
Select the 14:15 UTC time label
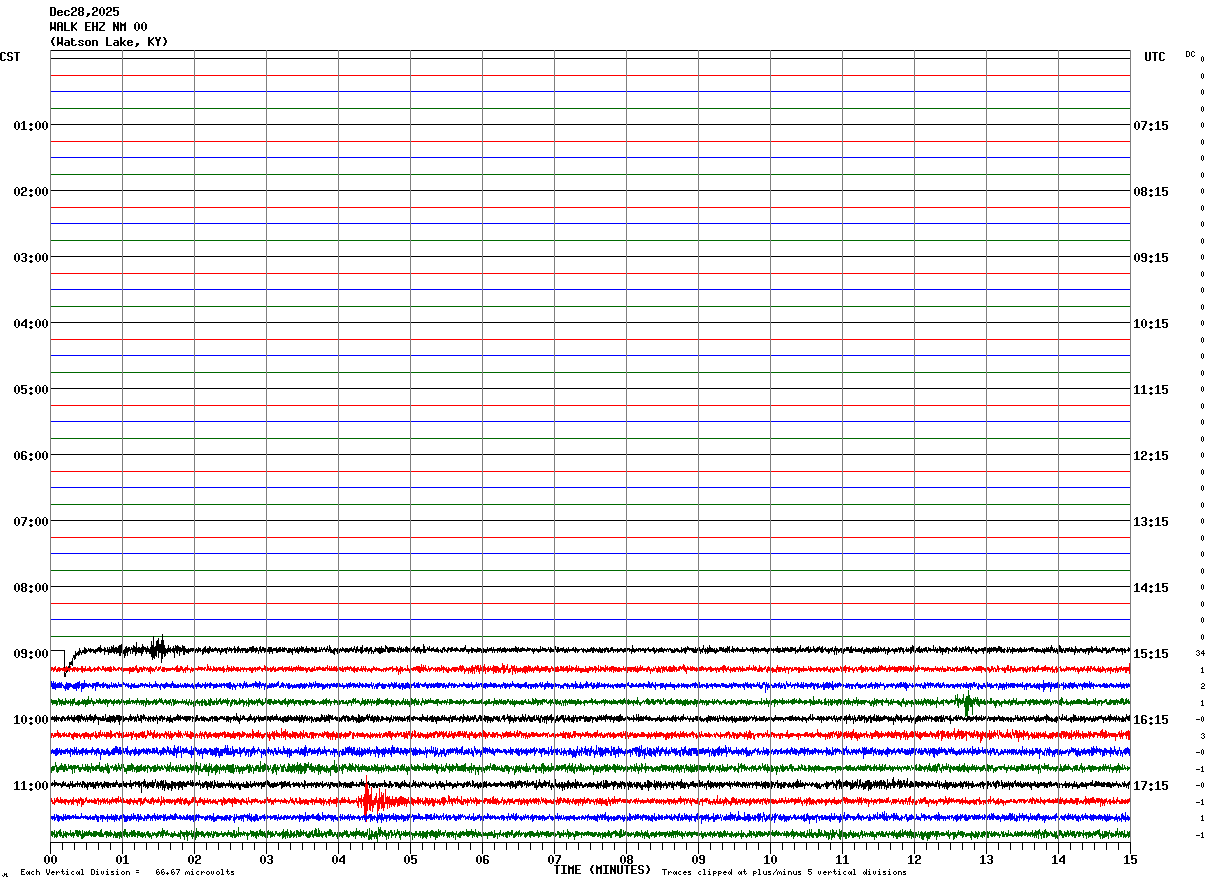click(x=1151, y=588)
